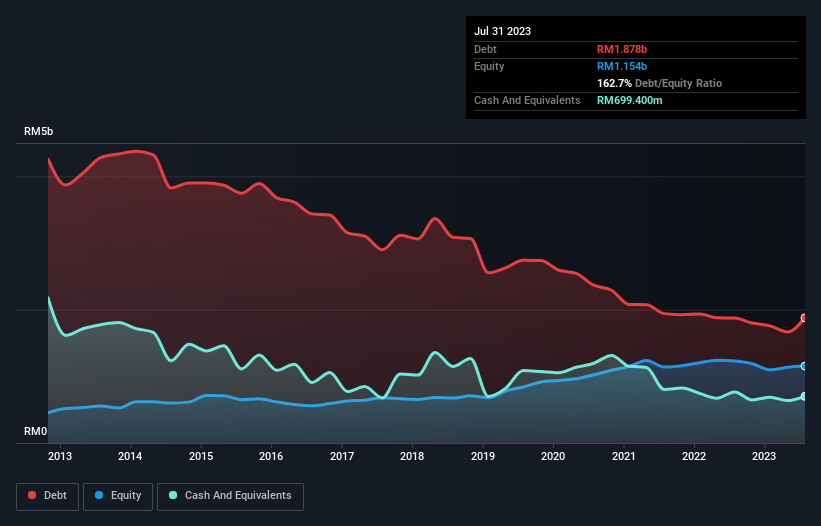Click the RM699.400m cash value
The image size is (821, 526).
pos(629,100)
